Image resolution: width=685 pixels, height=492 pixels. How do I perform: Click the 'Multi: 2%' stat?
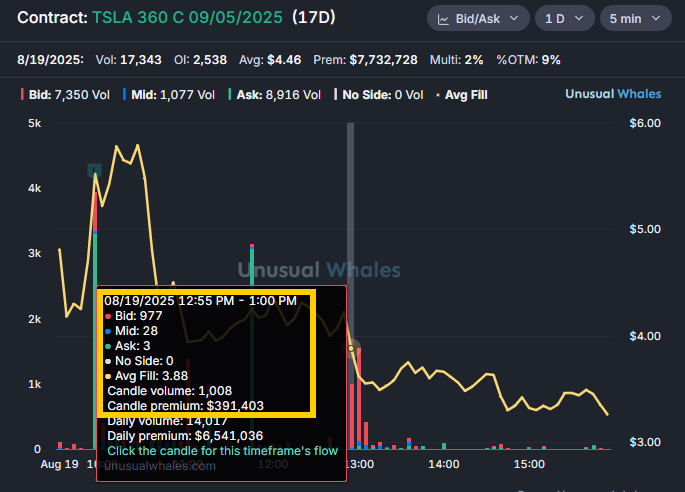pos(457,60)
